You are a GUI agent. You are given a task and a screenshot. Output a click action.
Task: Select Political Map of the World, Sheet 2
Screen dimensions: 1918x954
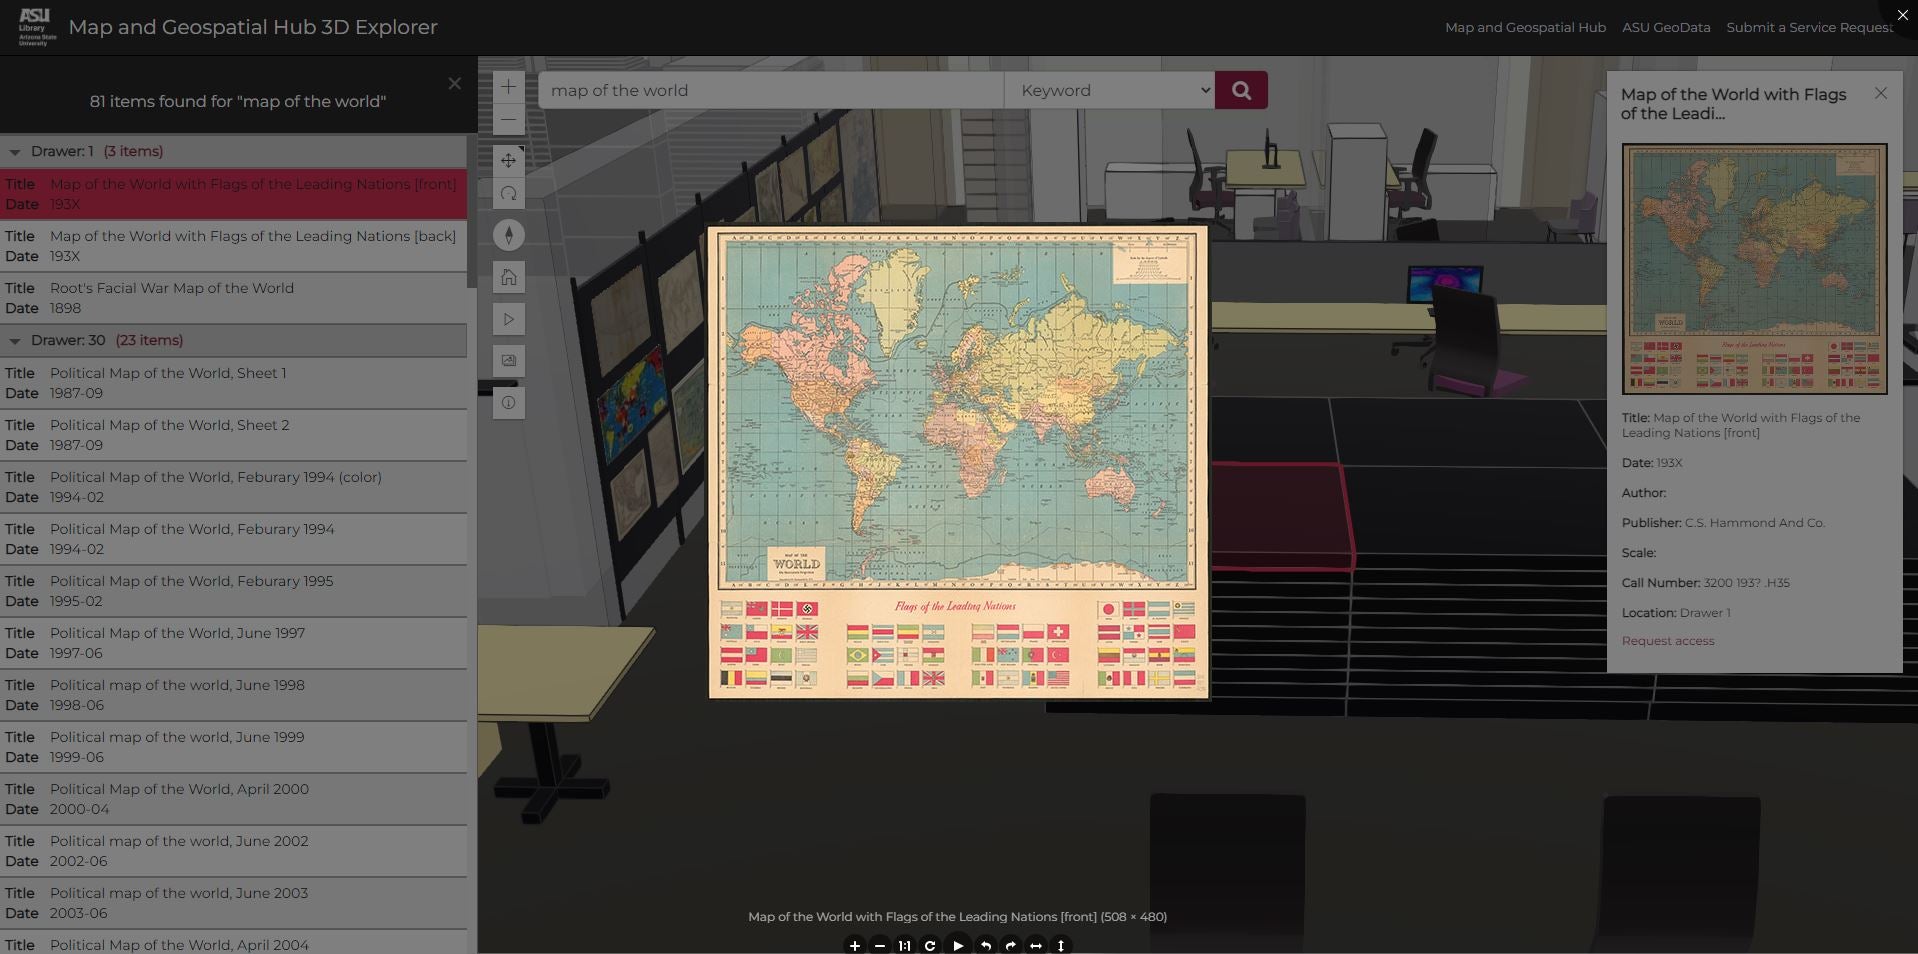point(233,435)
